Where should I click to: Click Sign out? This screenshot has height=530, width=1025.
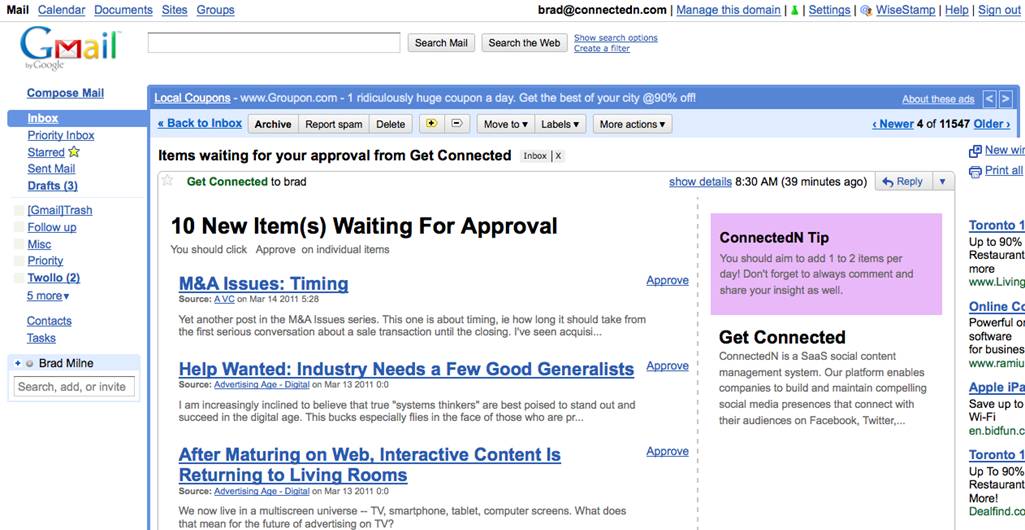pyautogui.click(x=999, y=10)
